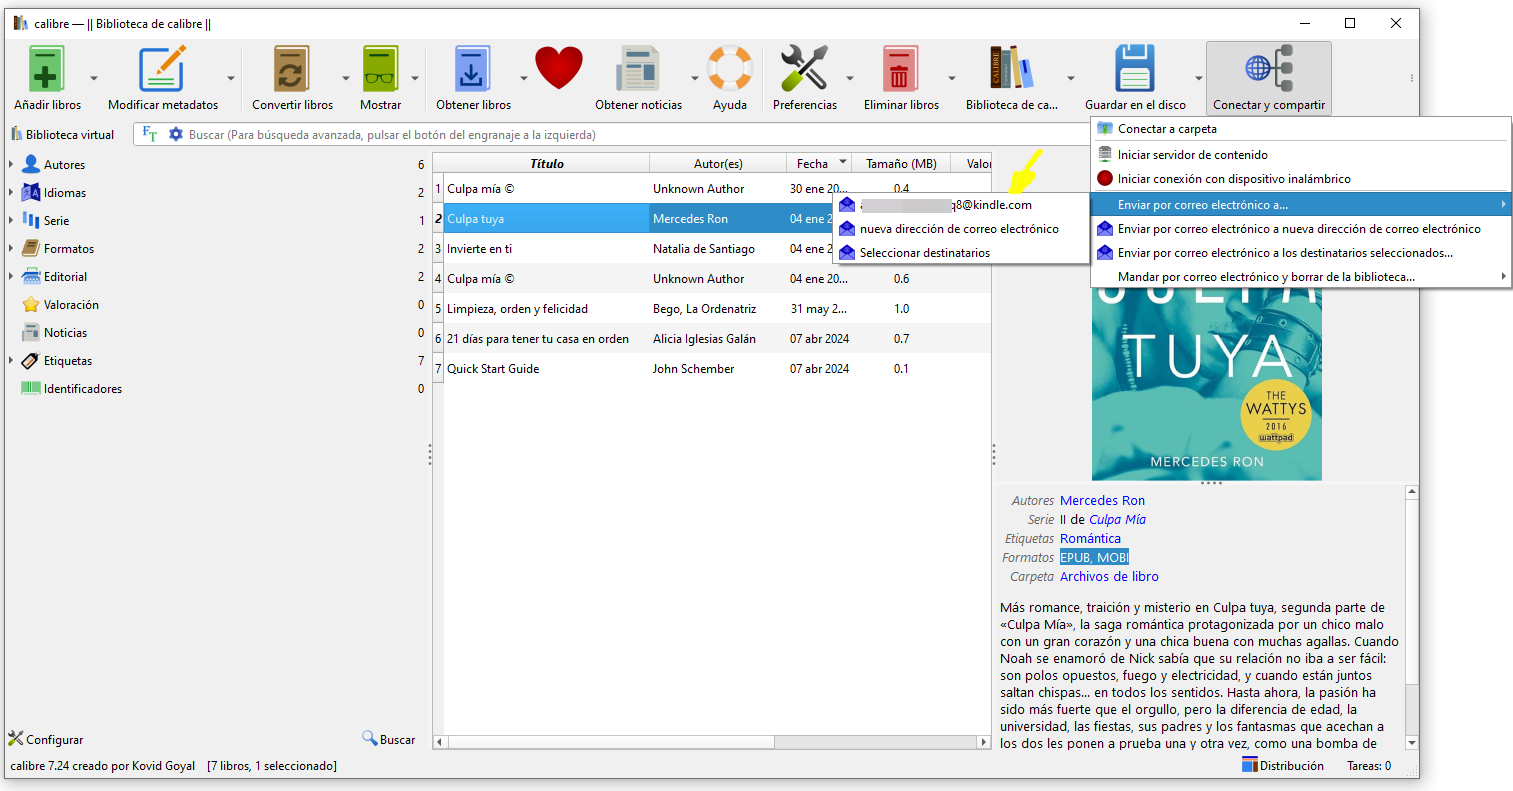Open the Distribución layout button
Screen dimensions: 1513x791
click(x=1283, y=766)
